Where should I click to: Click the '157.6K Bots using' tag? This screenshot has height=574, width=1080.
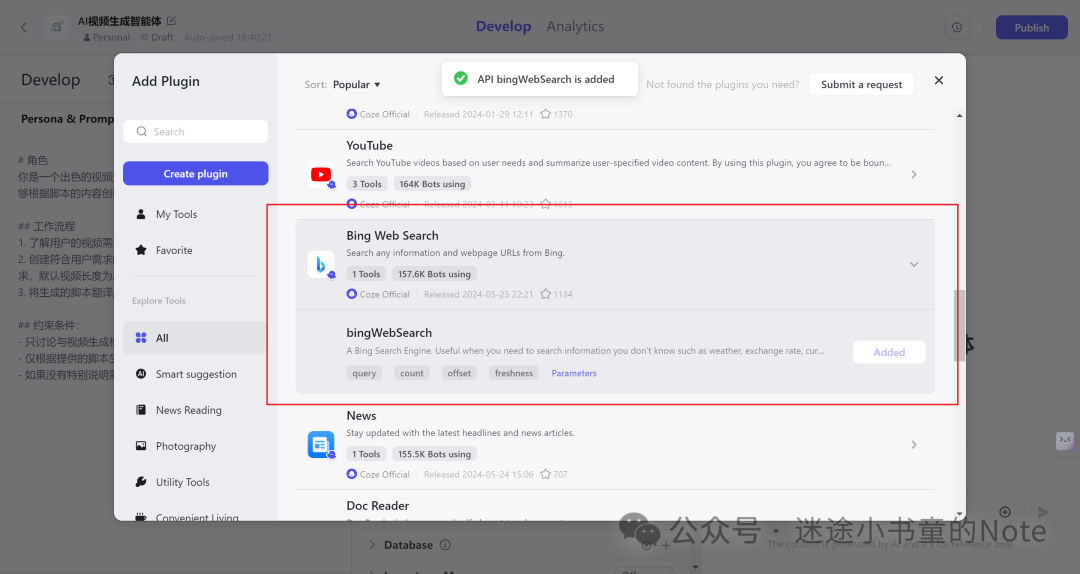pos(434,274)
